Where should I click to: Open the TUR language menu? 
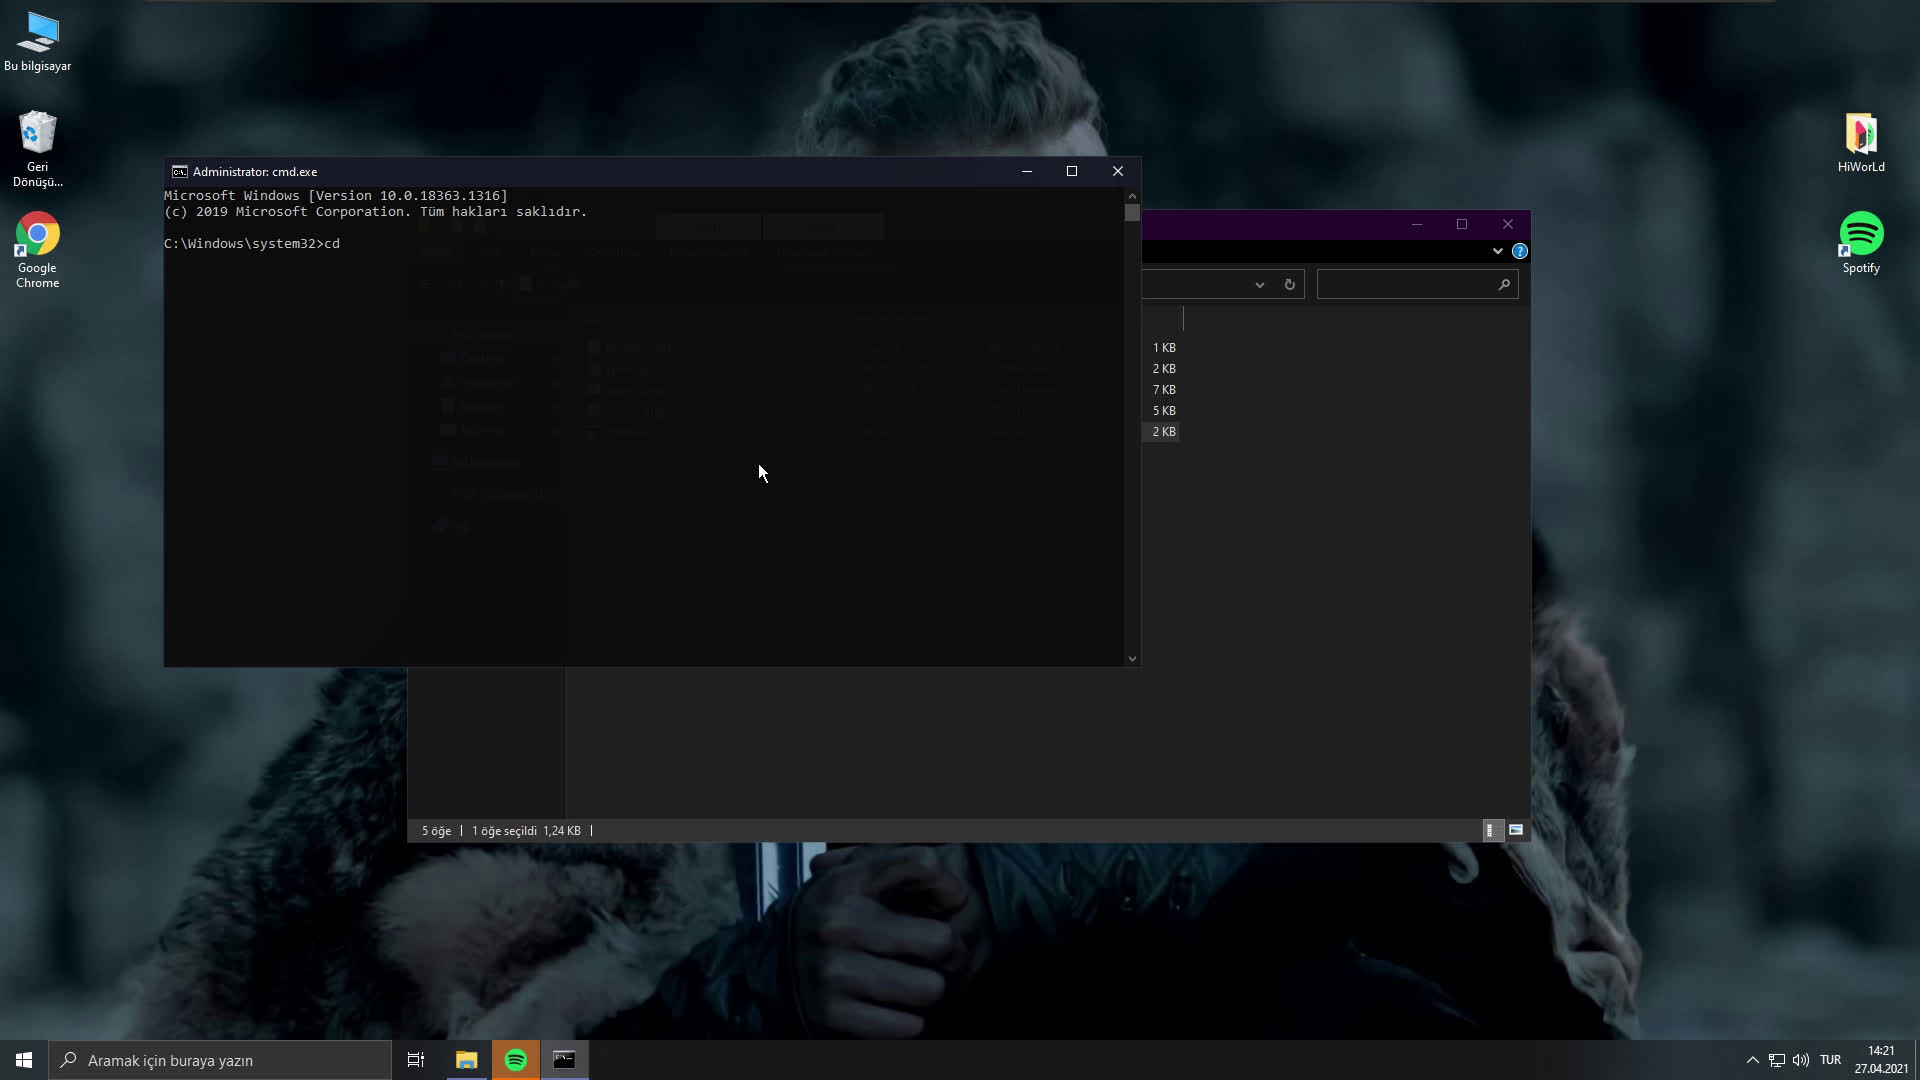click(x=1832, y=1060)
